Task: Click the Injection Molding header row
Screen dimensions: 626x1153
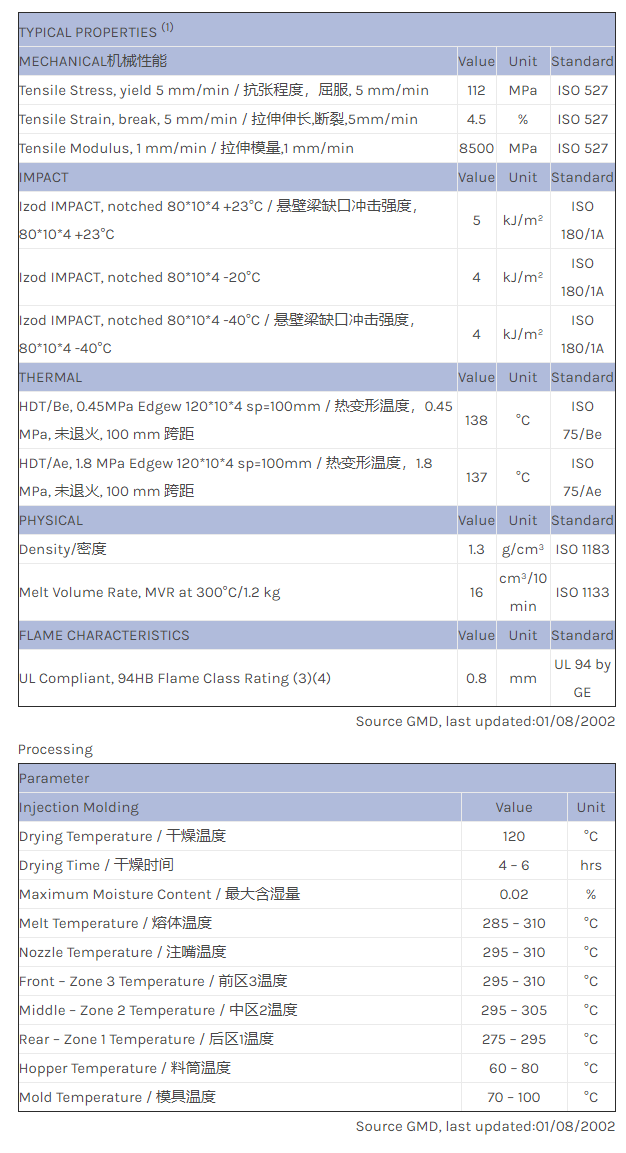Action: [x=79, y=807]
